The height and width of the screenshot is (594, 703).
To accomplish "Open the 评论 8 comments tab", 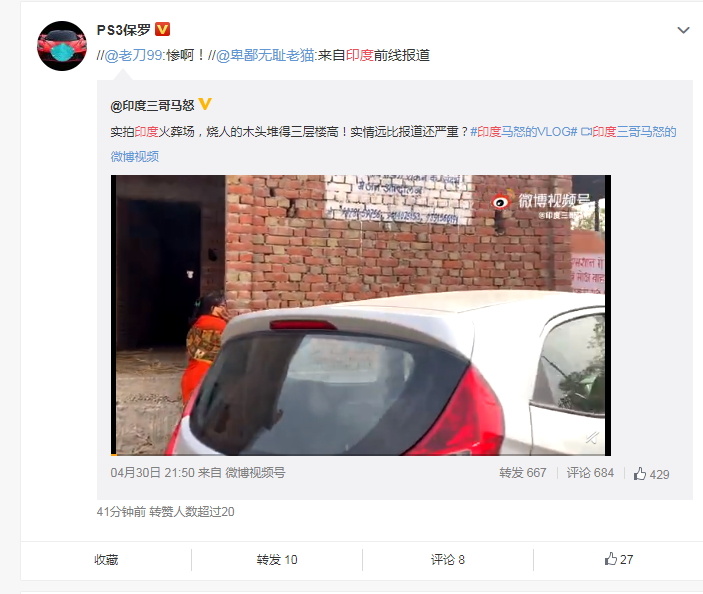I will click(448, 559).
